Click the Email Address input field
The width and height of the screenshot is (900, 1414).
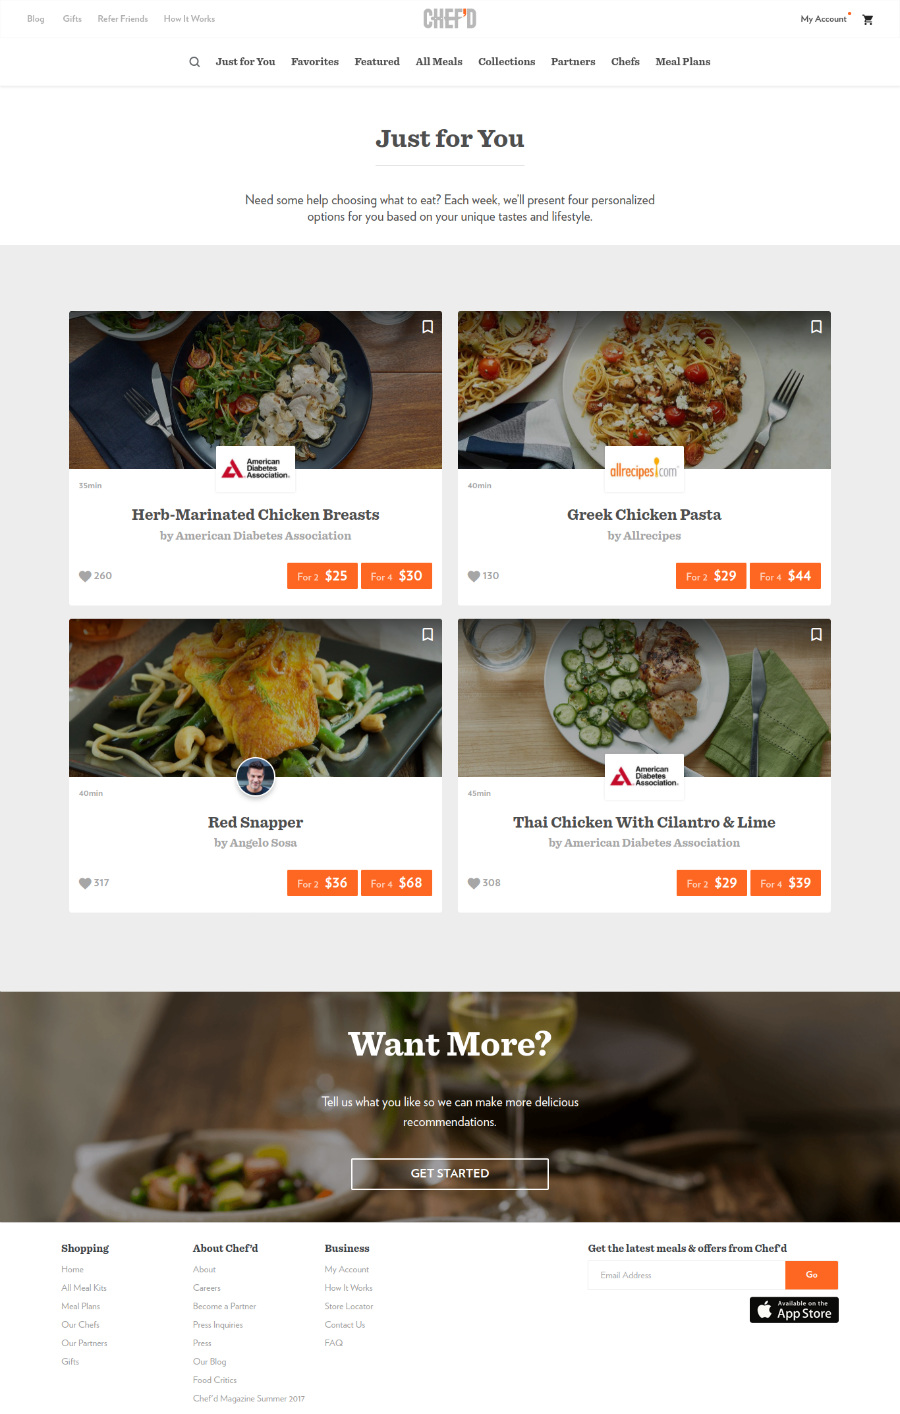point(686,1275)
